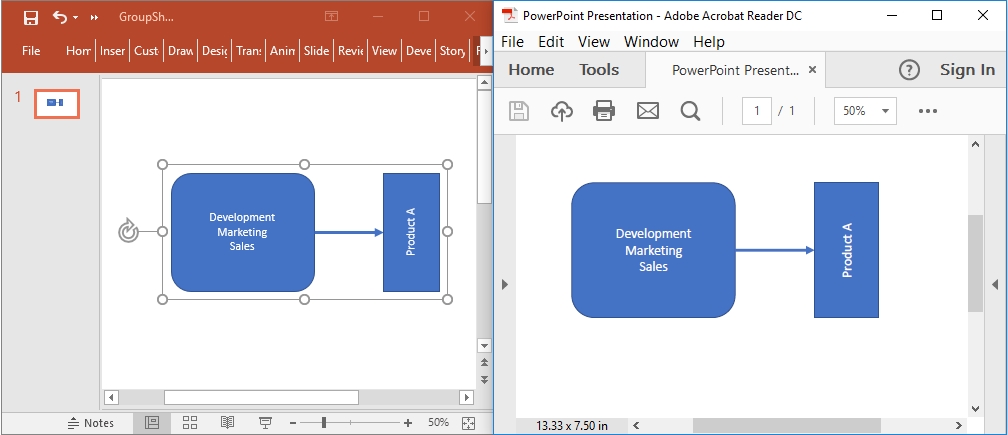This screenshot has width=1008, height=435.
Task: Click the Undo arrow in PowerPoint
Action: [59, 17]
